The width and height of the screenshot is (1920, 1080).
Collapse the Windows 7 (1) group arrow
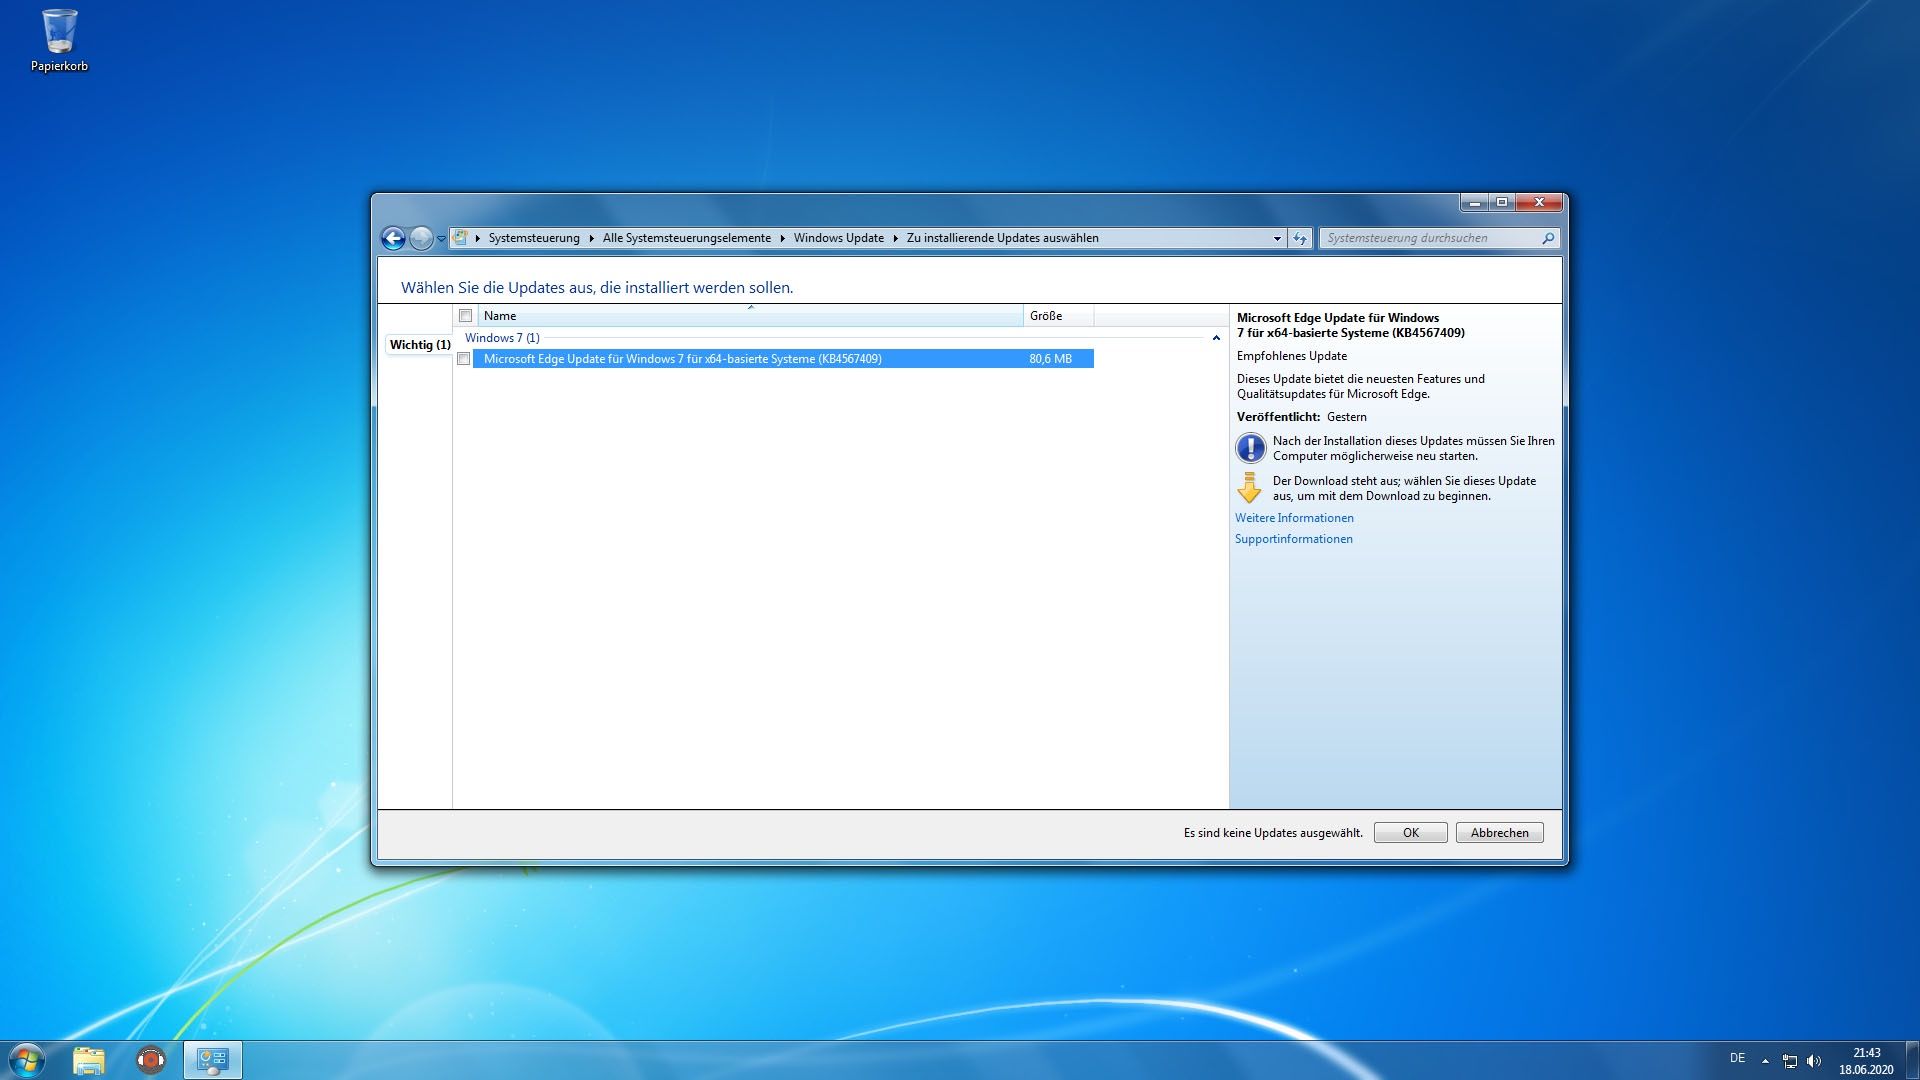tap(1216, 338)
